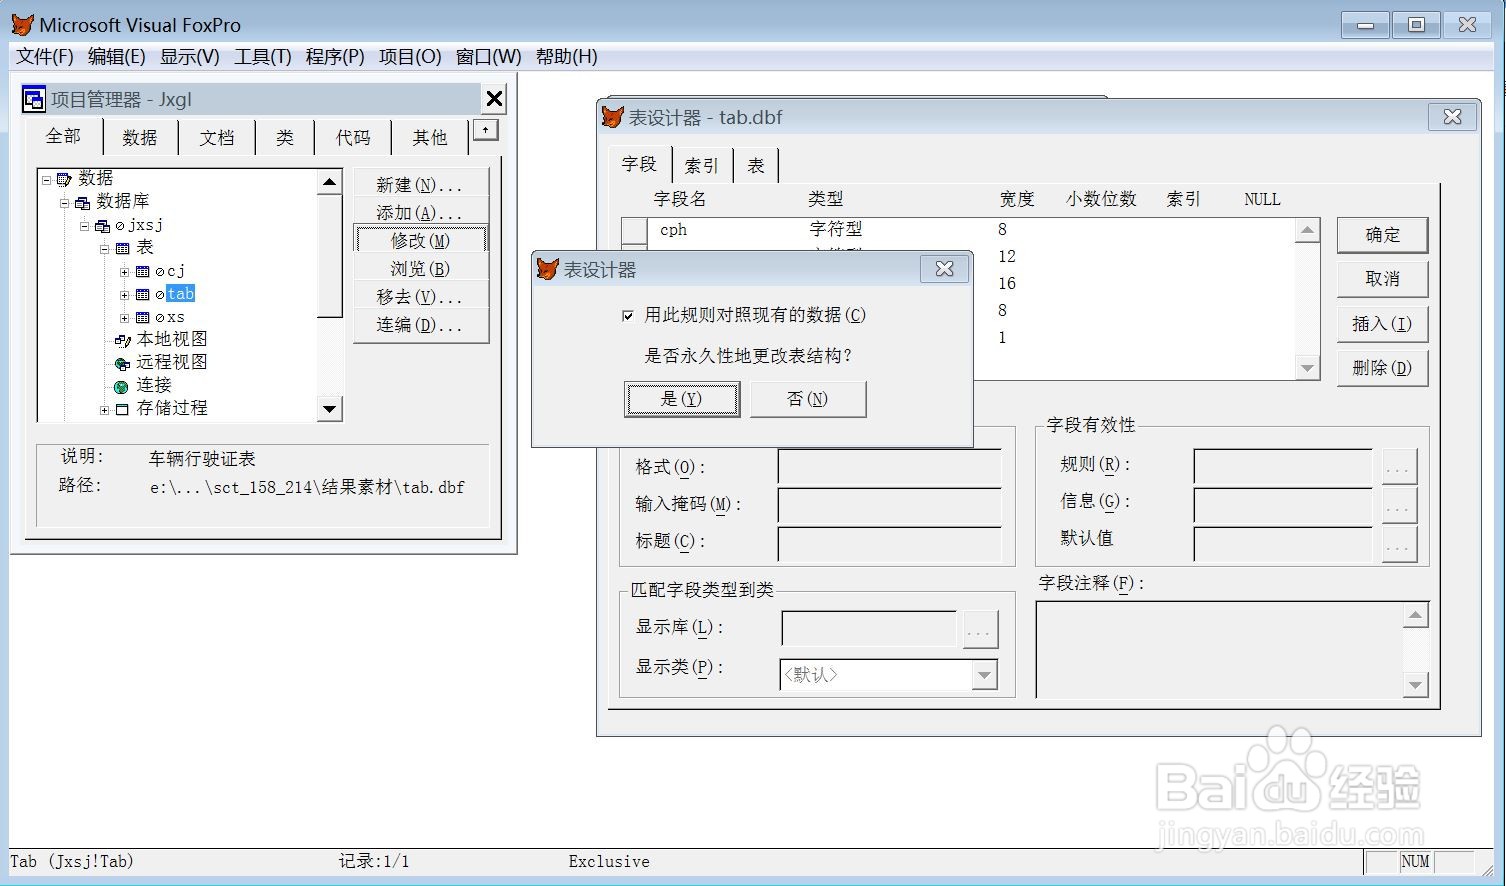Click 修改(M) button

[x=420, y=241]
